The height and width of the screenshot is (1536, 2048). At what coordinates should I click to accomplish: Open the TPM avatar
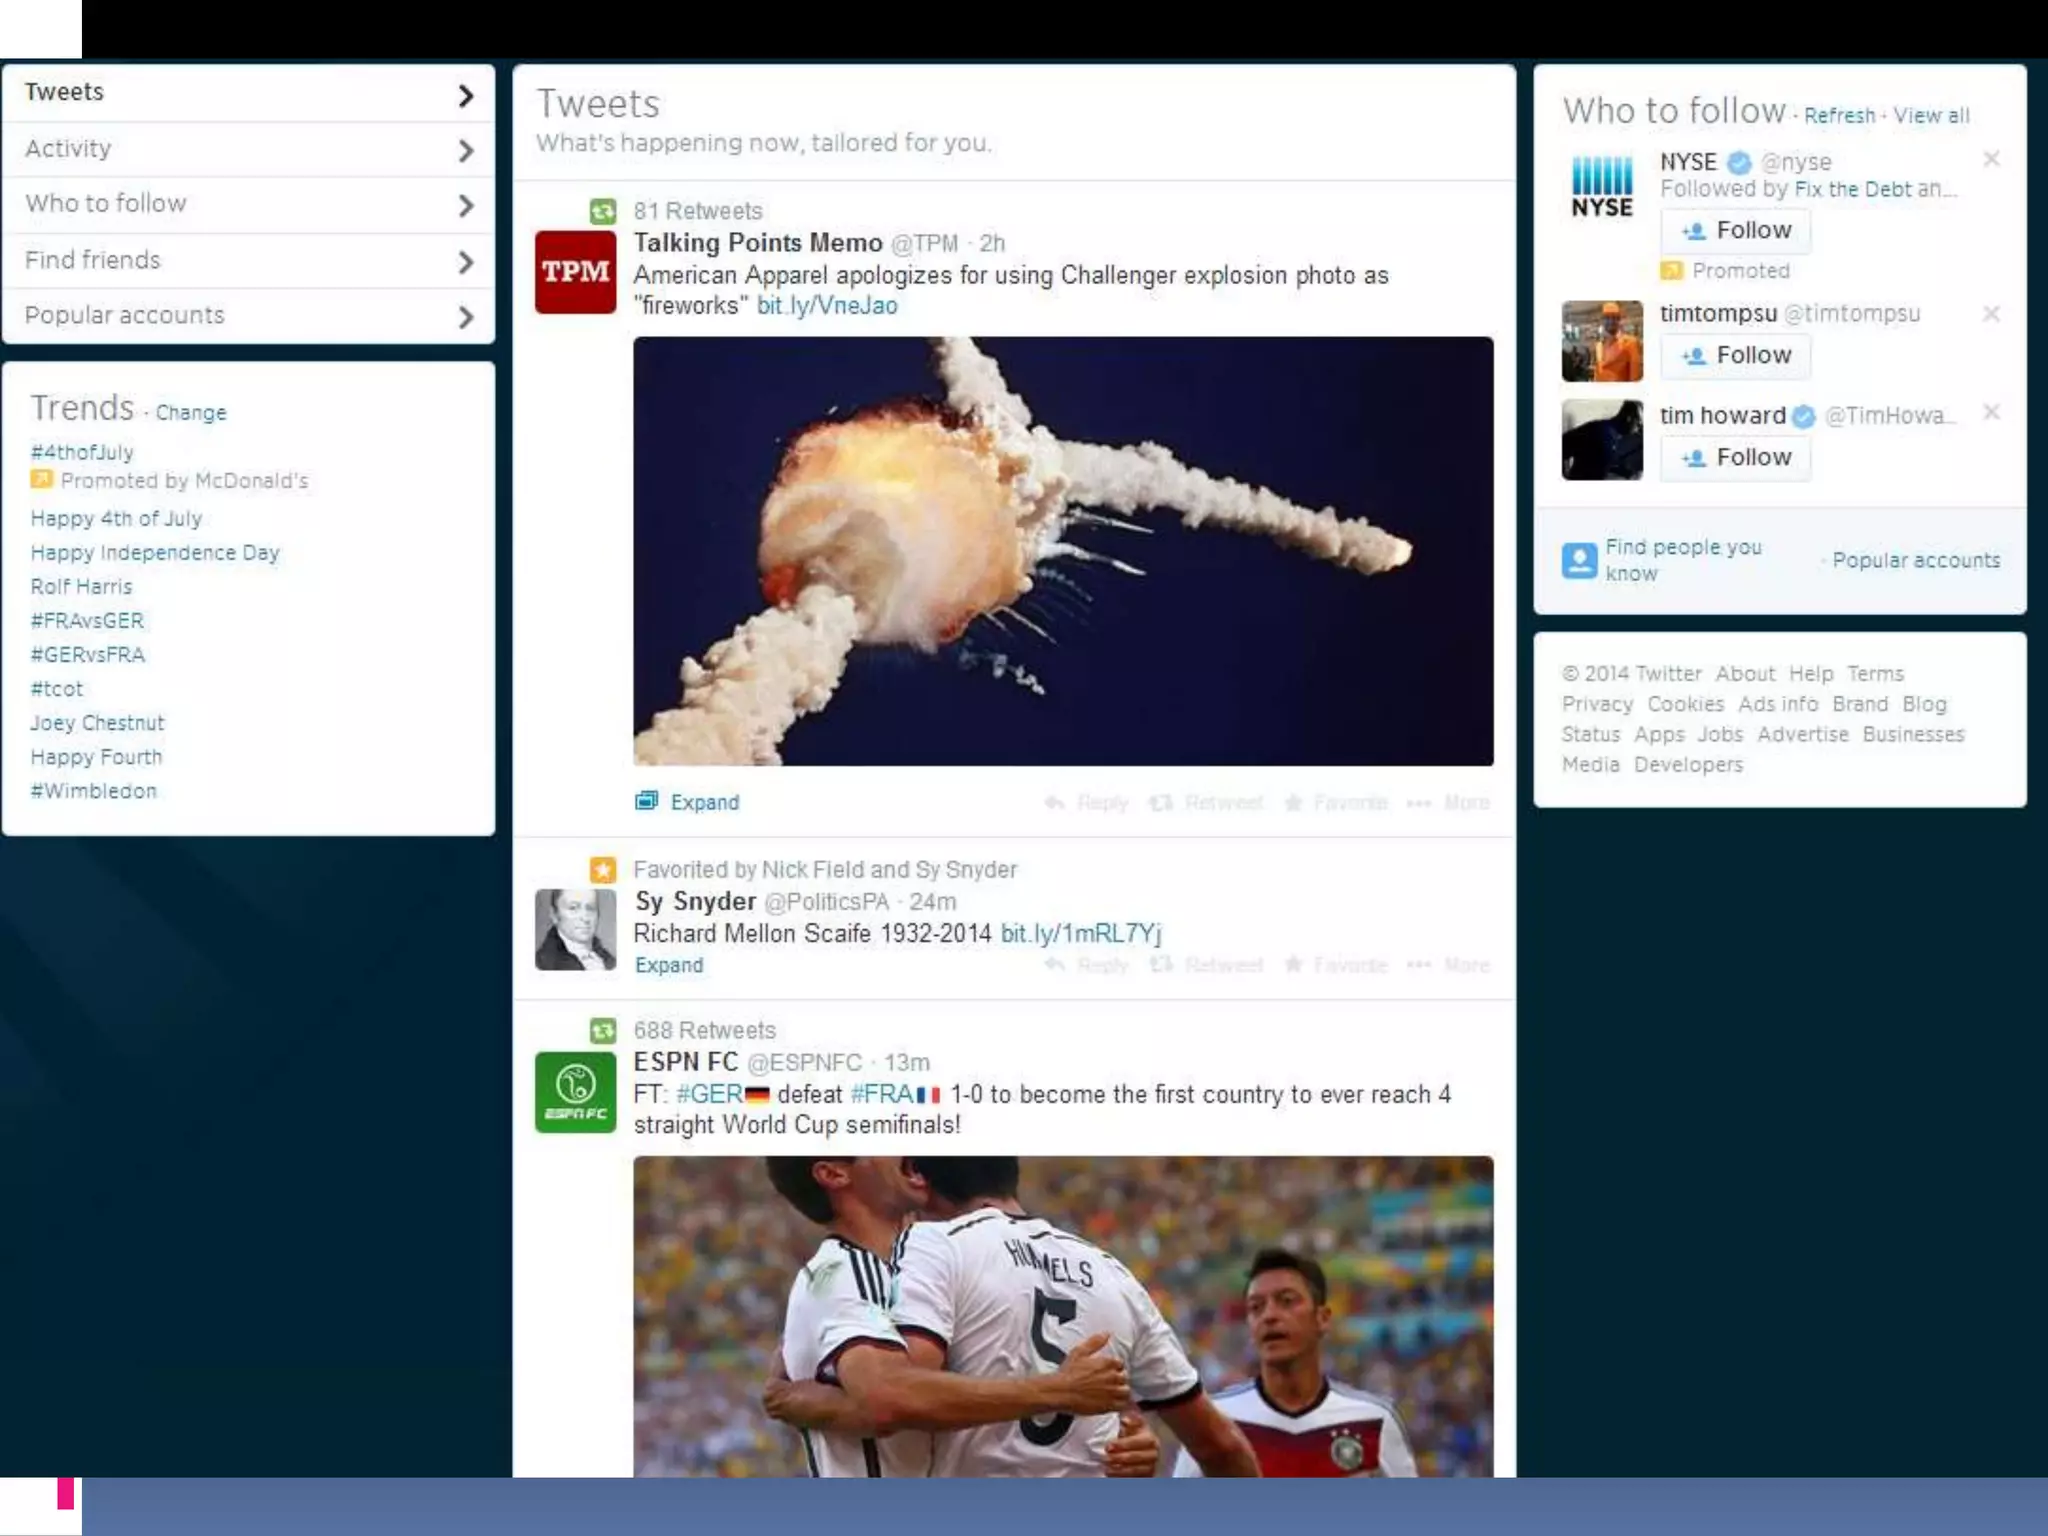click(575, 272)
